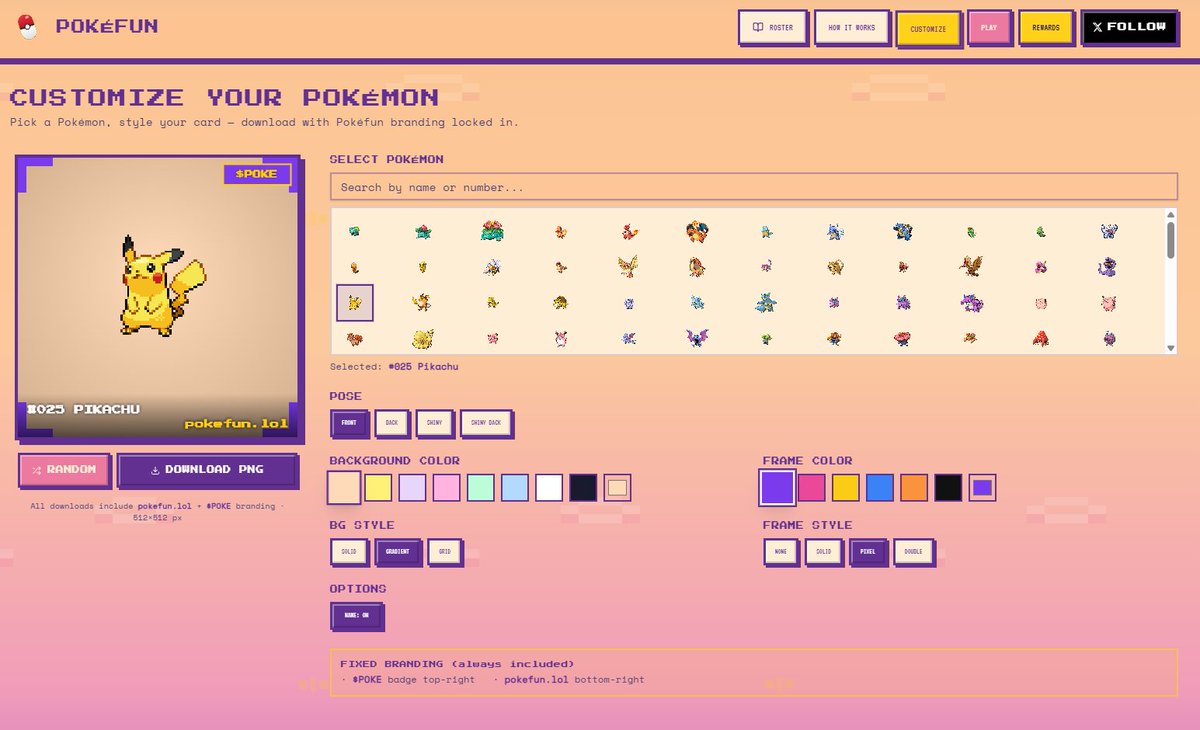
Task: Click the X Follow button
Action: pyautogui.click(x=1129, y=27)
